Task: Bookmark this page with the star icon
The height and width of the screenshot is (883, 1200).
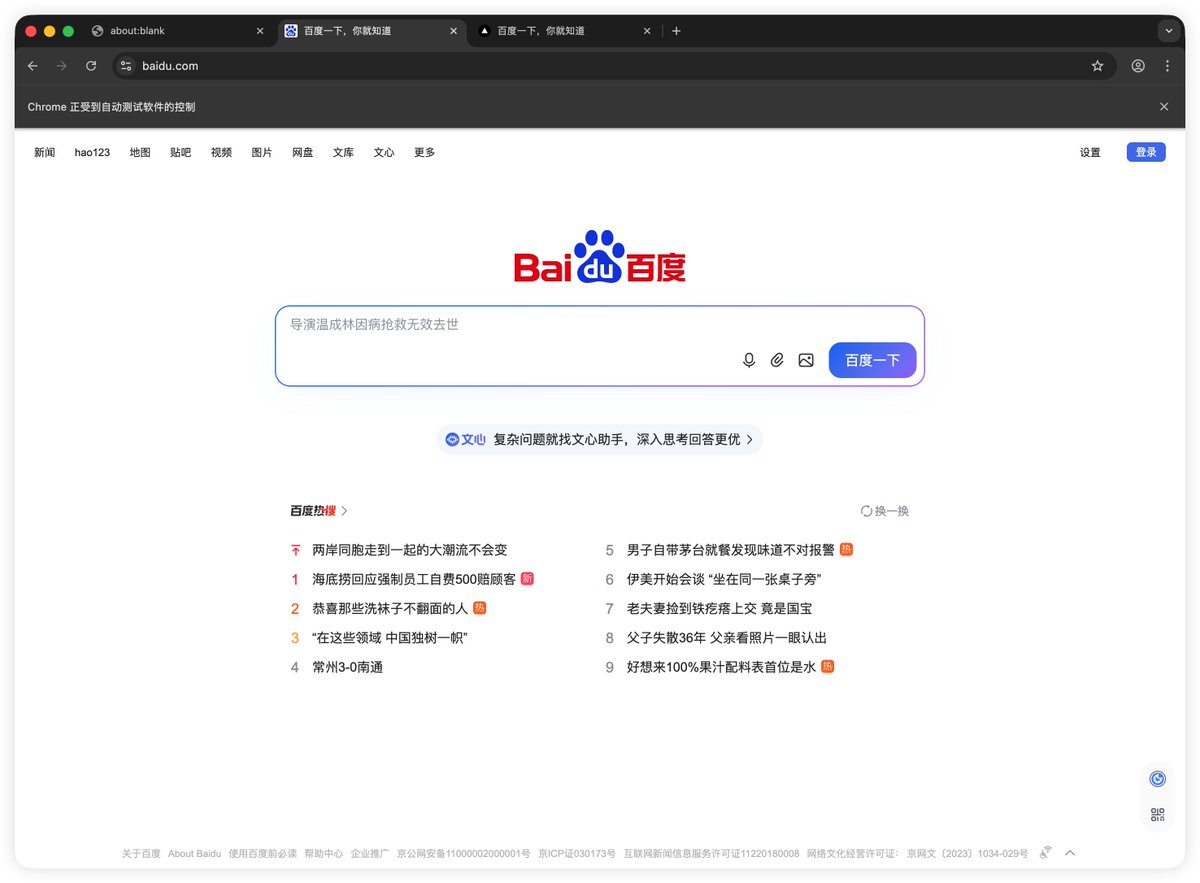Action: (1097, 66)
